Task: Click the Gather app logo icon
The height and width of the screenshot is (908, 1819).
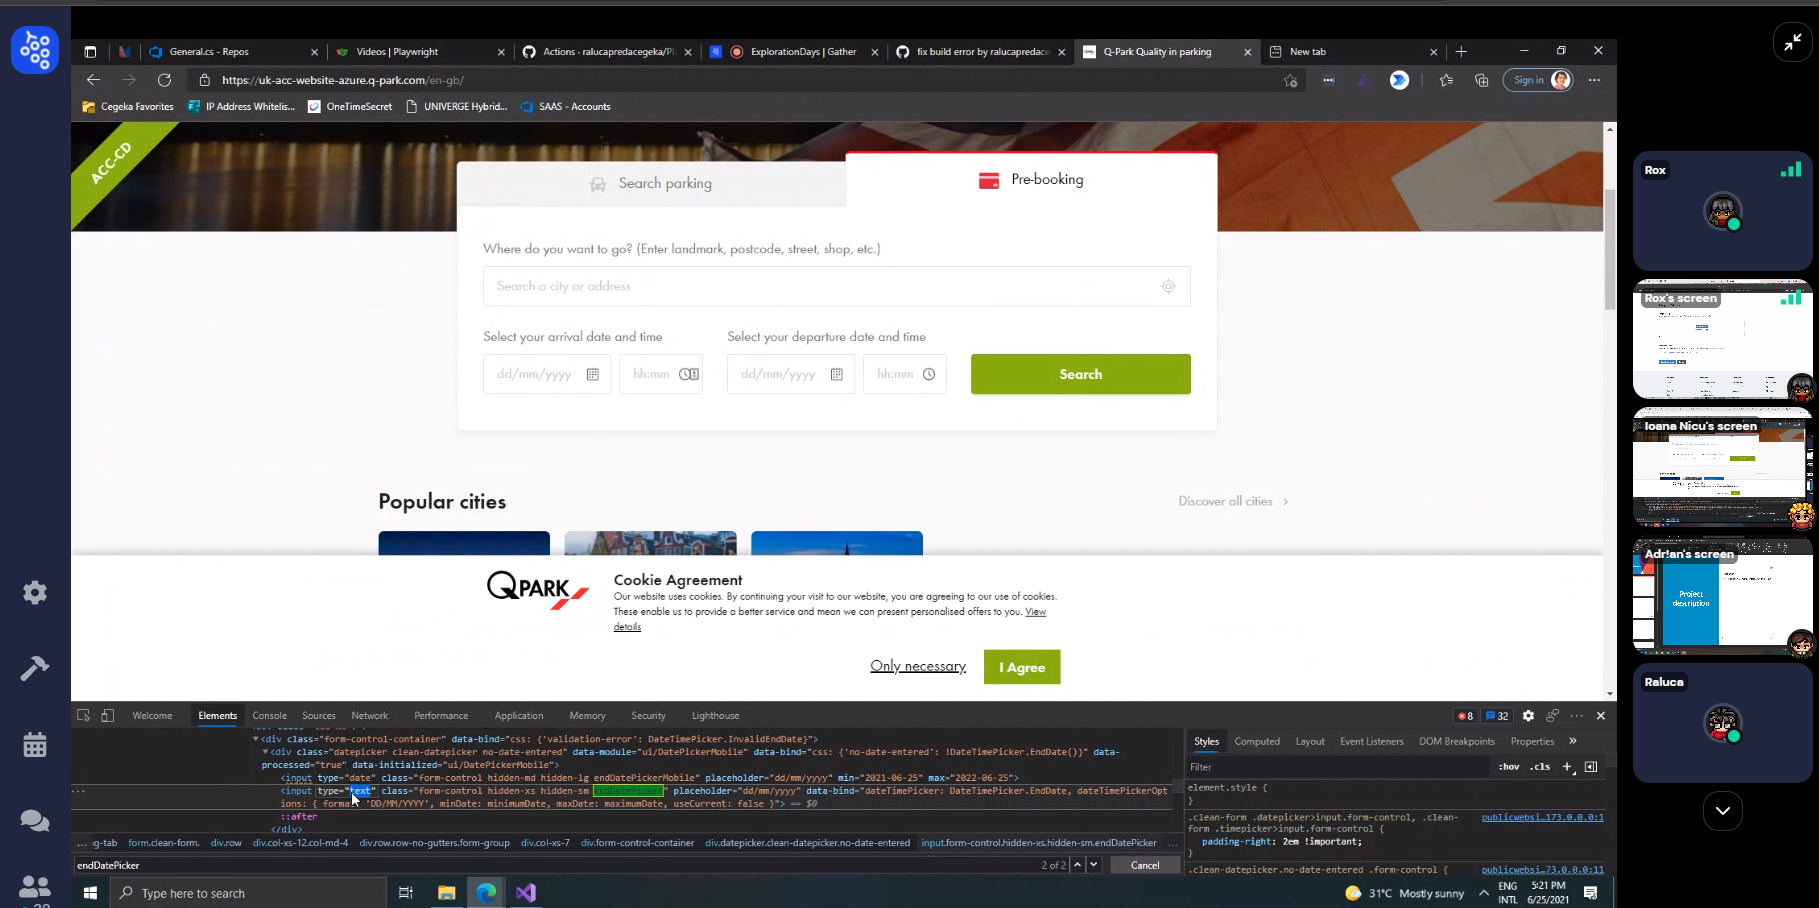Action: coord(35,50)
